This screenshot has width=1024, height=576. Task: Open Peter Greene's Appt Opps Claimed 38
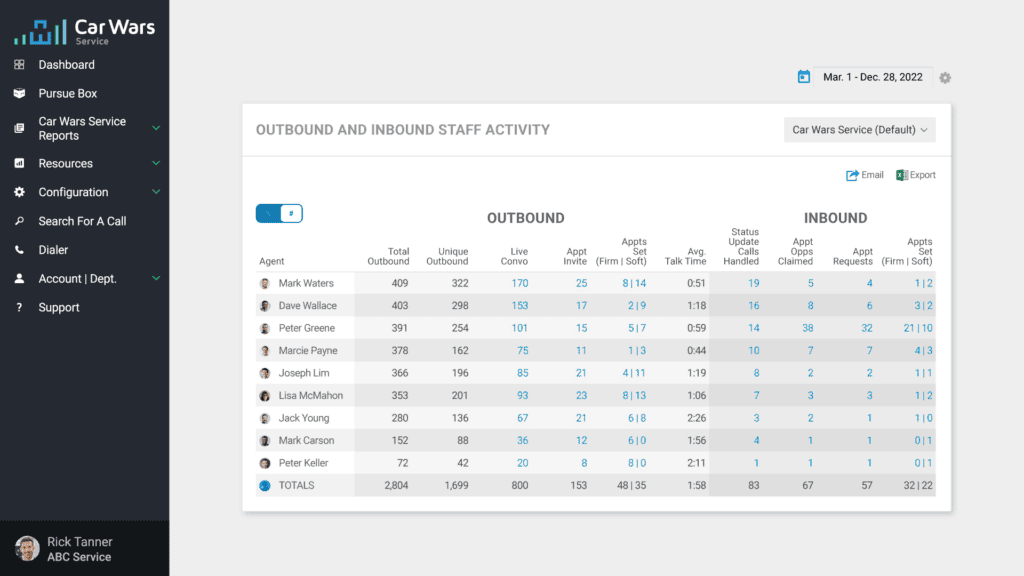point(808,328)
